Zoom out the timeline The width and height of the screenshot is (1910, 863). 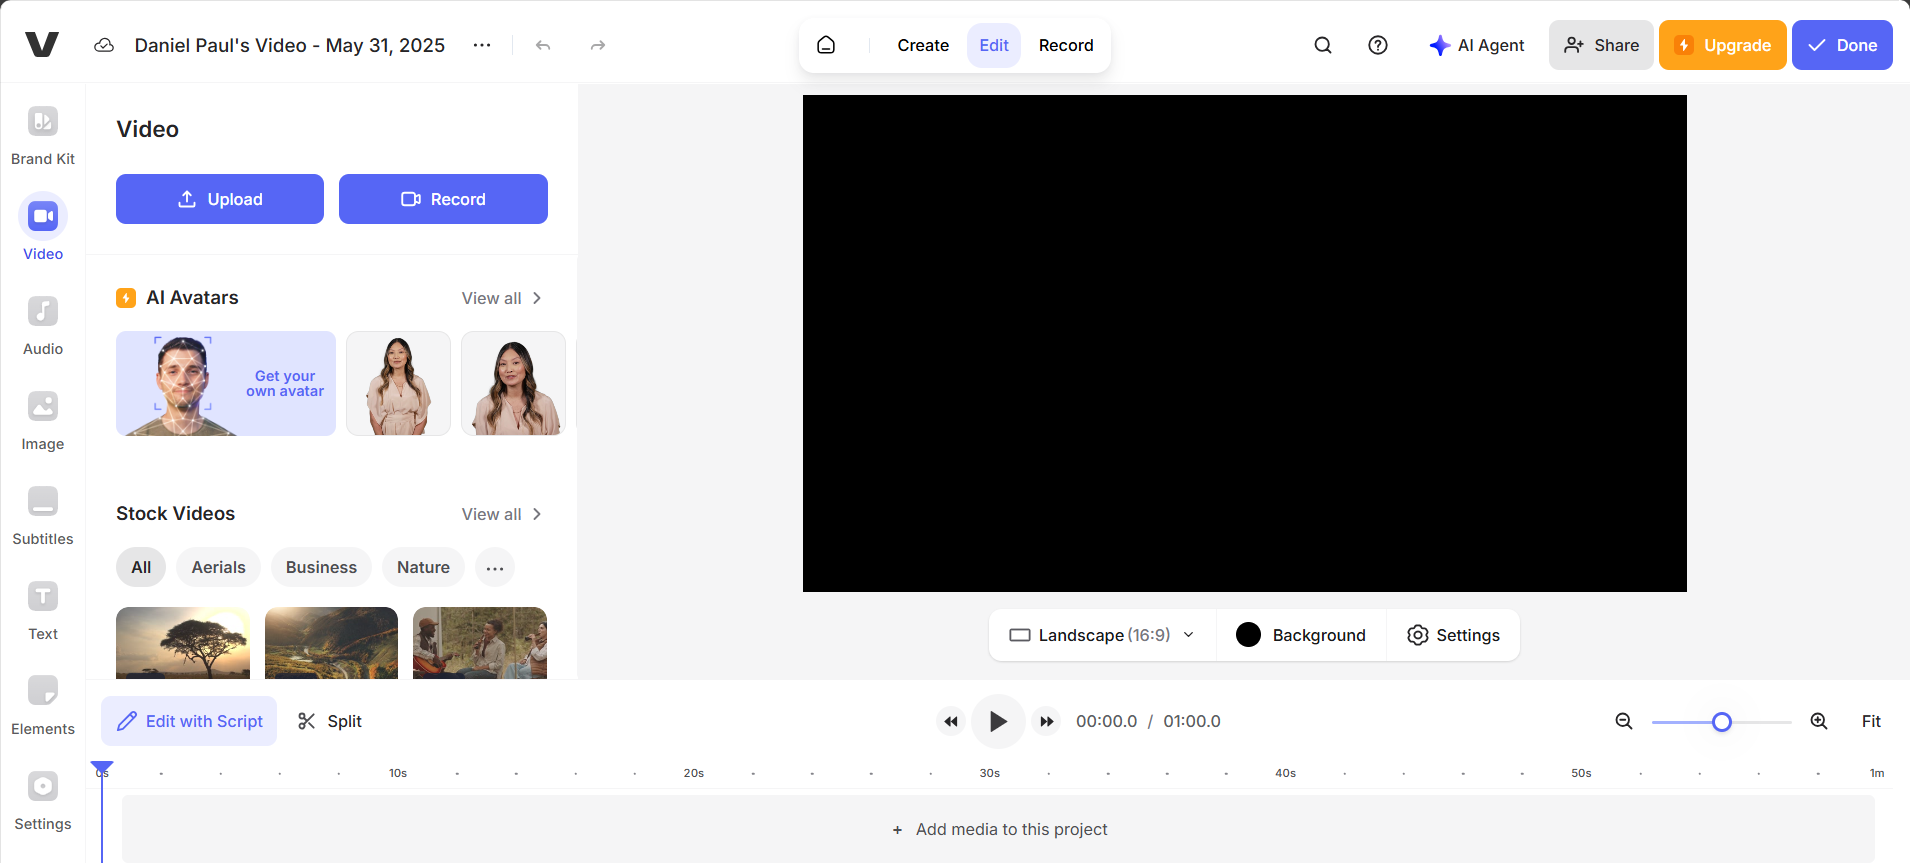[x=1624, y=721]
